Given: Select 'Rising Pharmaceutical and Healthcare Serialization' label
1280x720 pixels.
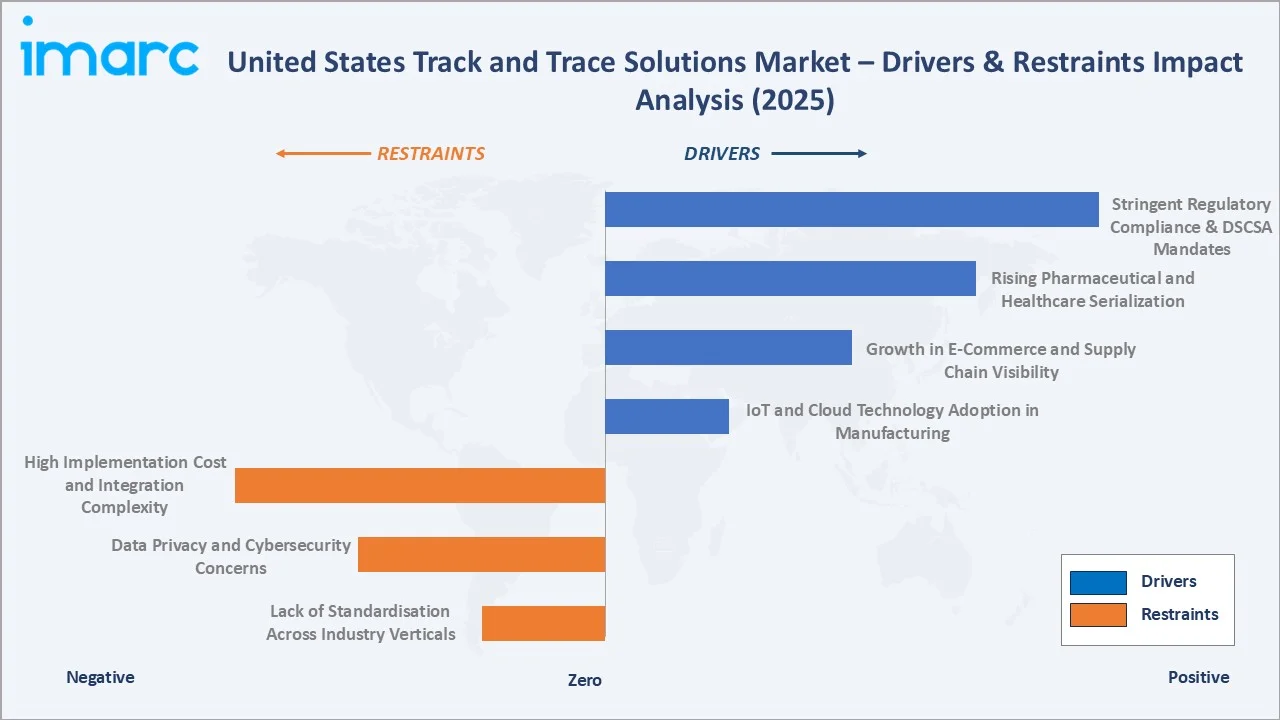Looking at the screenshot, I should (x=1093, y=289).
